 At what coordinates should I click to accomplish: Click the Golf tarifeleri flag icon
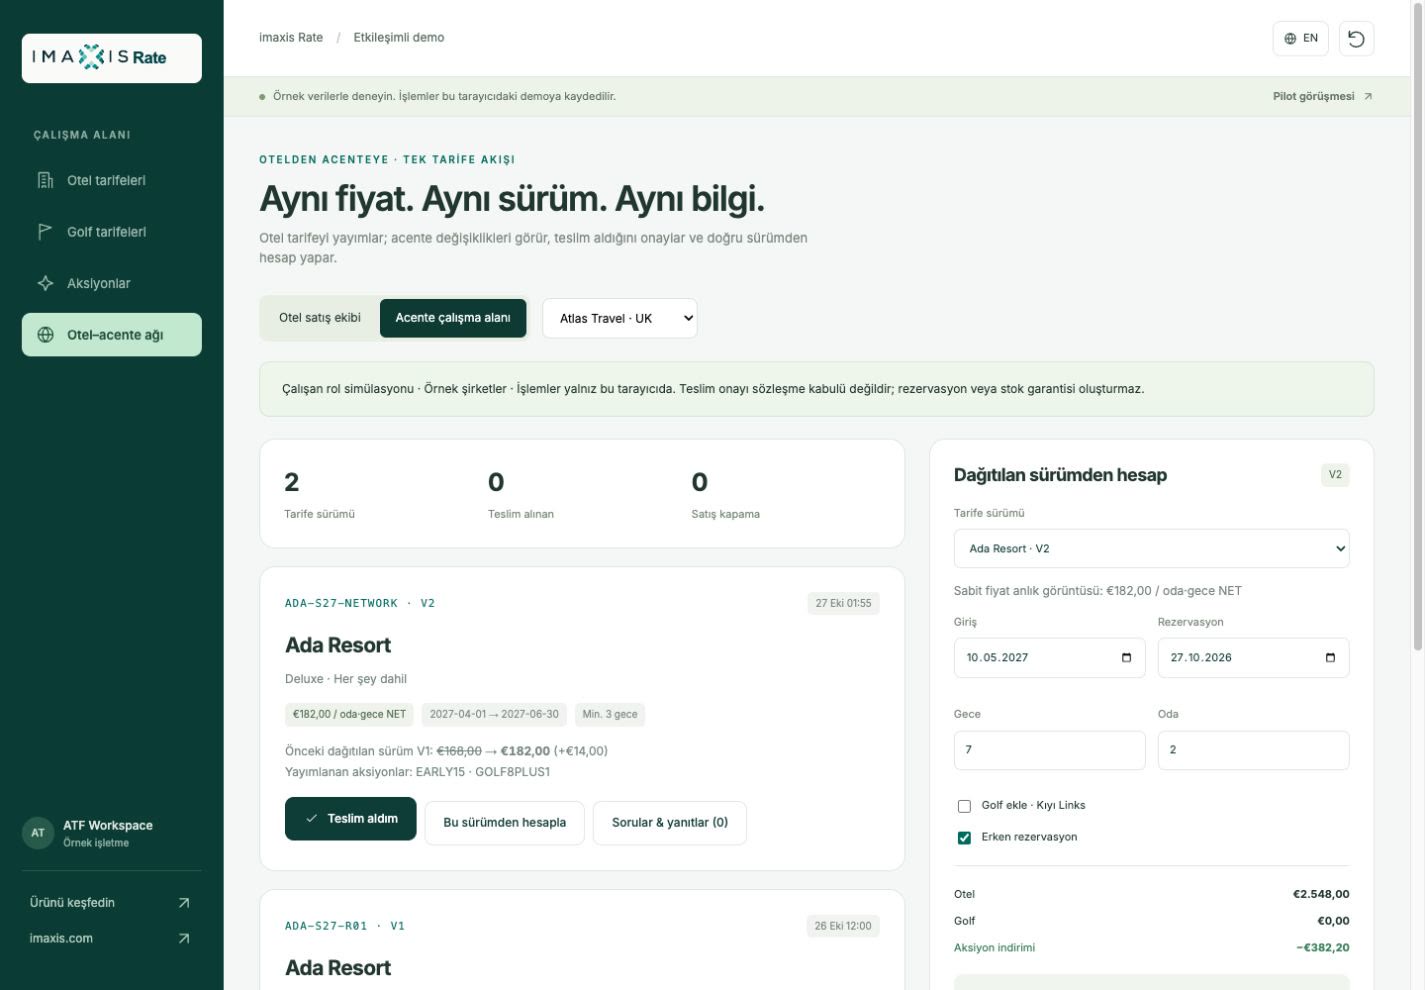click(45, 232)
